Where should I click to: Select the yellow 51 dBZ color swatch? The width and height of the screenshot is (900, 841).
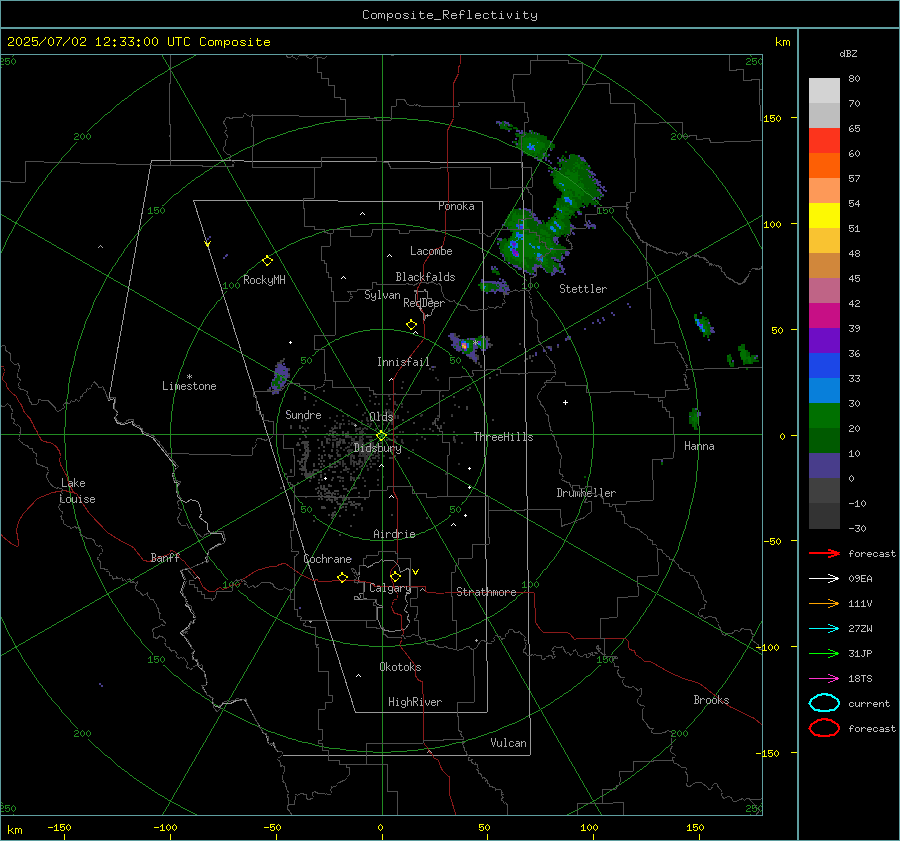[x=824, y=216]
